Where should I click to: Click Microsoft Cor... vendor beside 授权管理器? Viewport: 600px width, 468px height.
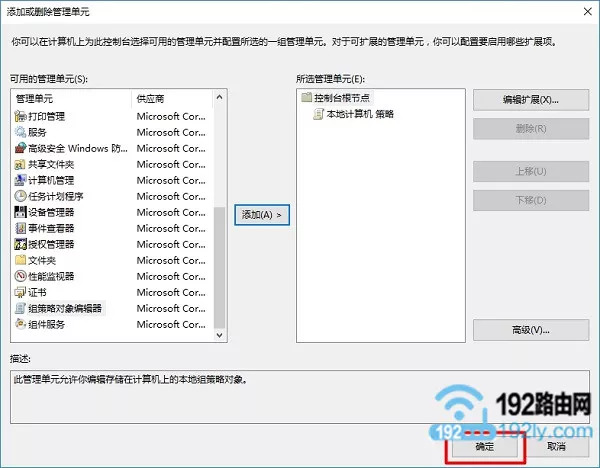171,244
